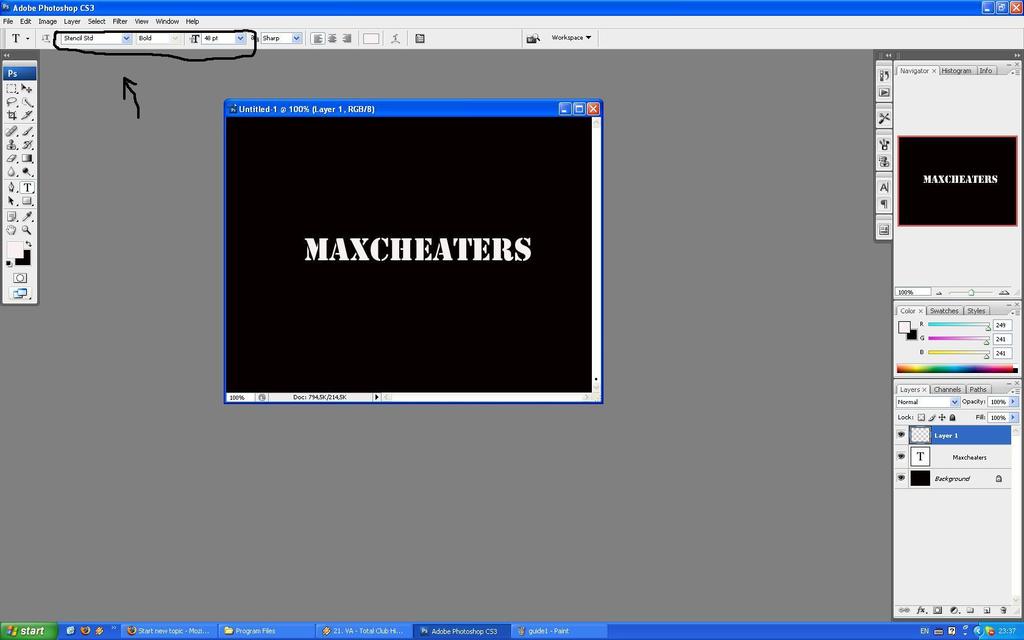Click the Create Warped Text icon

coord(395,38)
